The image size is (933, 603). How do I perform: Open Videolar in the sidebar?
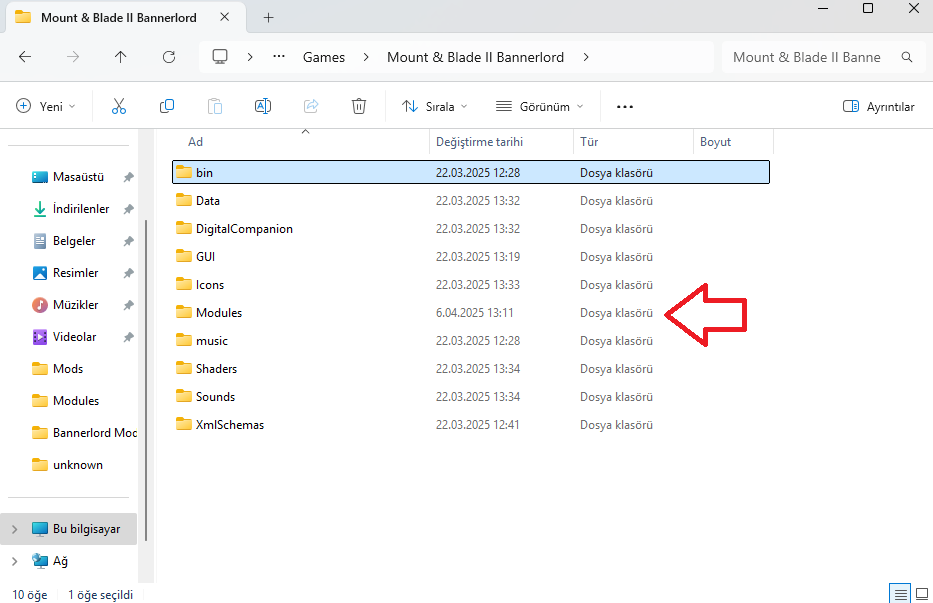[x=74, y=337]
